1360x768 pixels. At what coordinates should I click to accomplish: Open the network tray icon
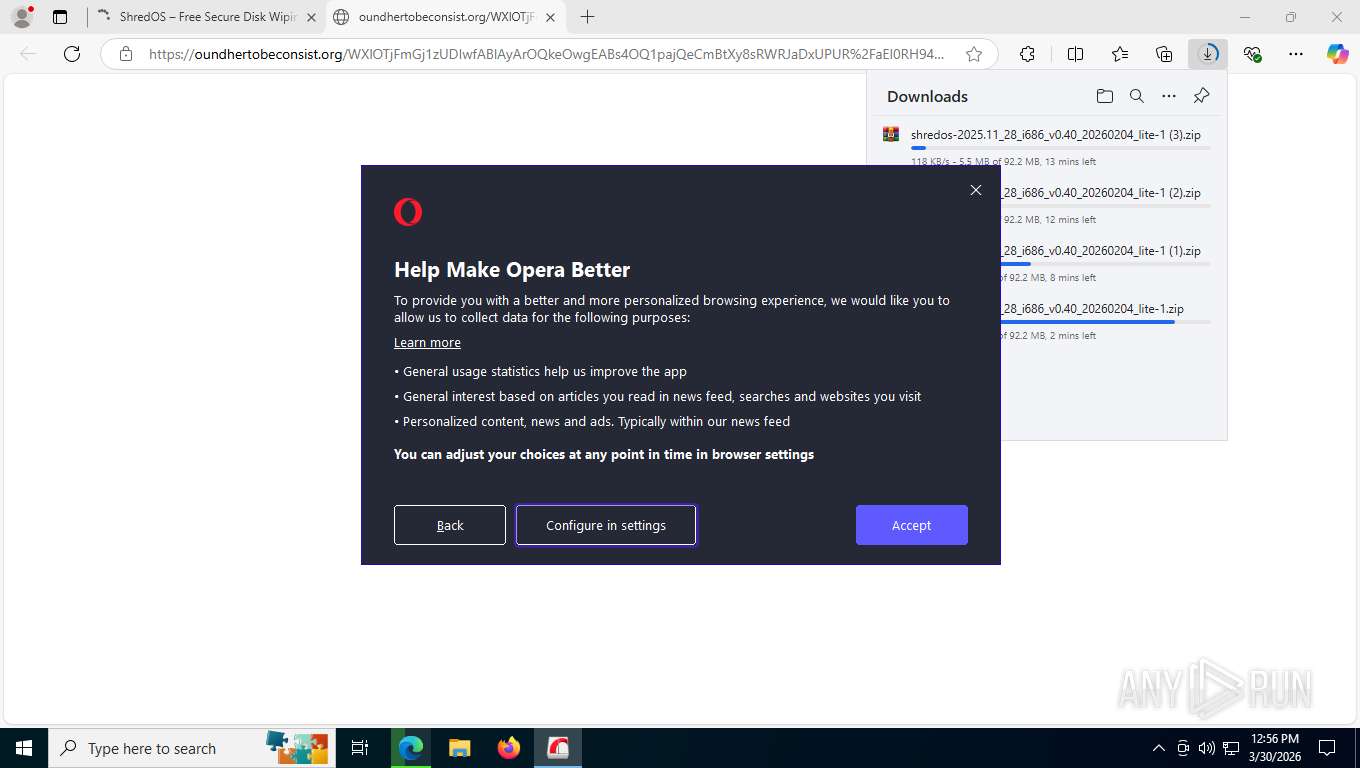pos(1232,748)
